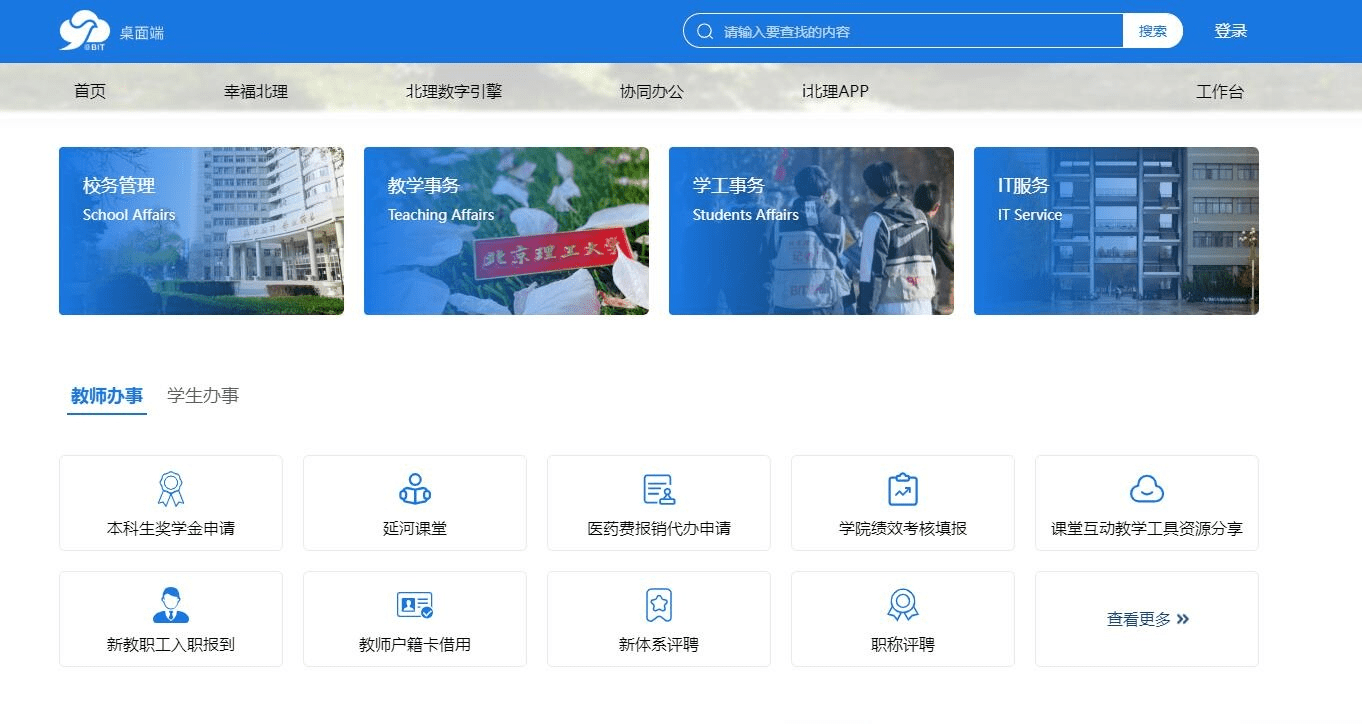Click the 新教职工入职报到 person icon
Viewport: 1362px width, 724px height.
coord(171,605)
